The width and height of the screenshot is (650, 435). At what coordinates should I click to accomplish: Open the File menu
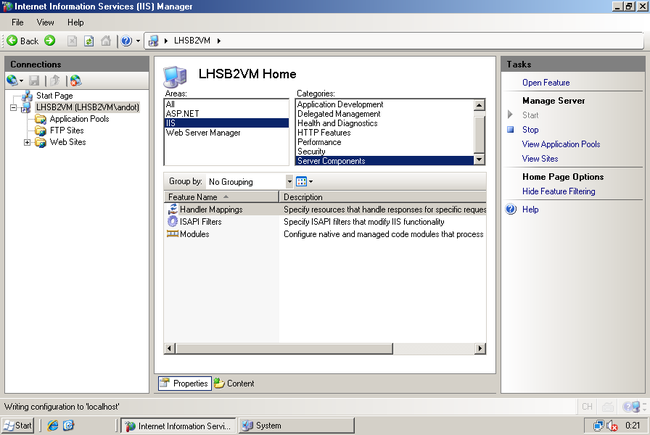17,22
